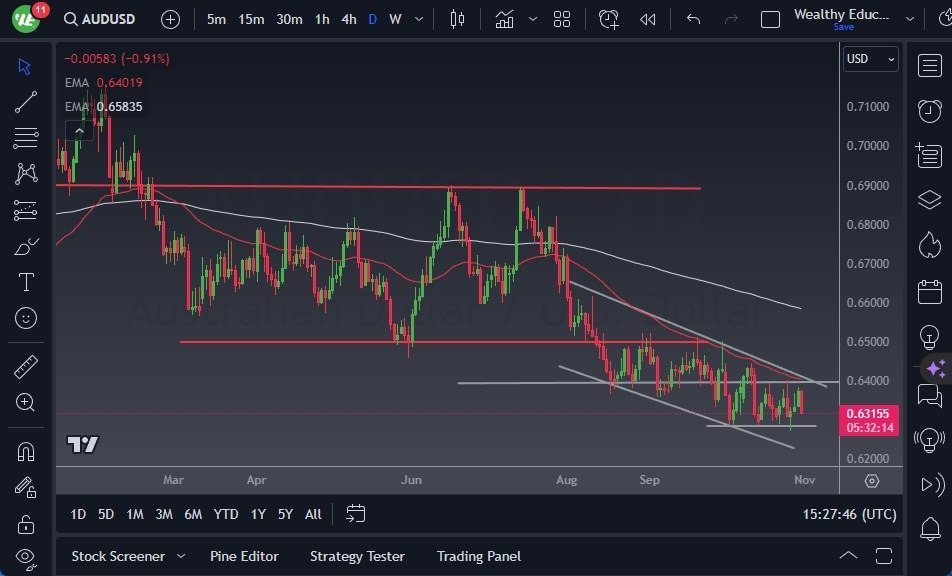
Task: Open the USD currency dropdown
Action: [869, 59]
